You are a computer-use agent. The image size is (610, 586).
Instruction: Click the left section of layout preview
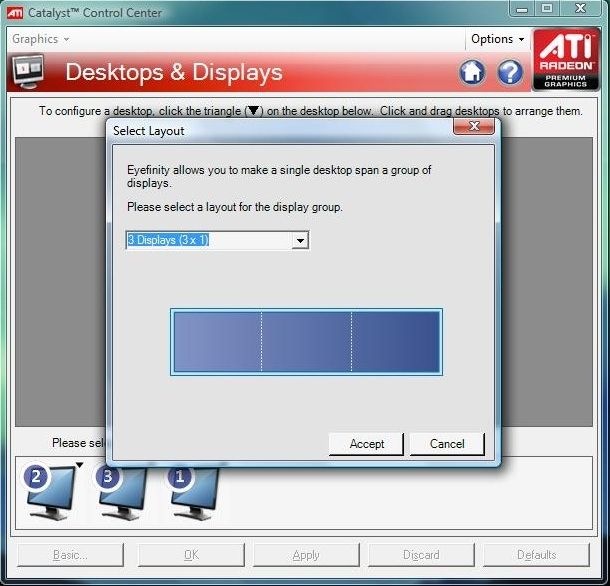[217, 342]
